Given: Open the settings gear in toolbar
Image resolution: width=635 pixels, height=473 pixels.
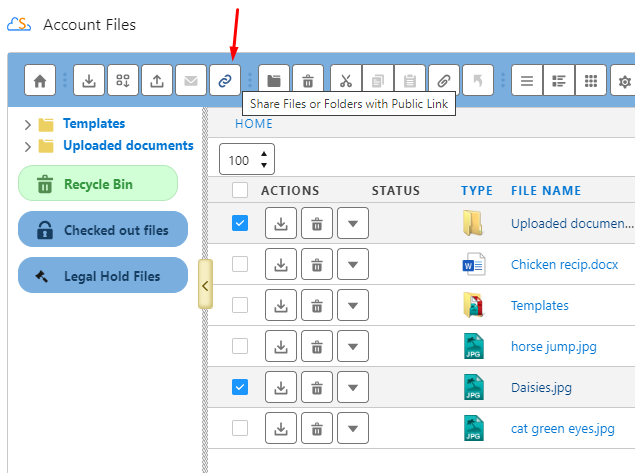Looking at the screenshot, I should pyautogui.click(x=626, y=80).
